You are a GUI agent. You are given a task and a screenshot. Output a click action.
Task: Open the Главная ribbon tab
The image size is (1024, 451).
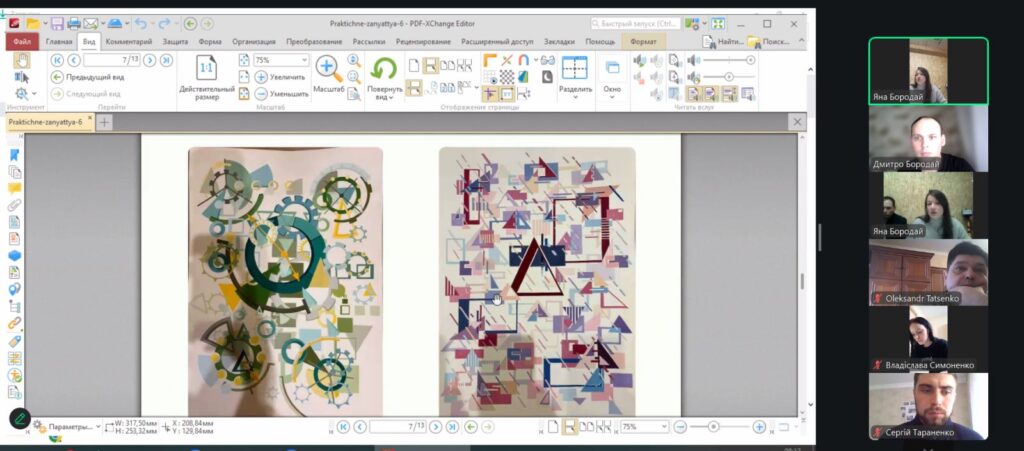[59, 42]
